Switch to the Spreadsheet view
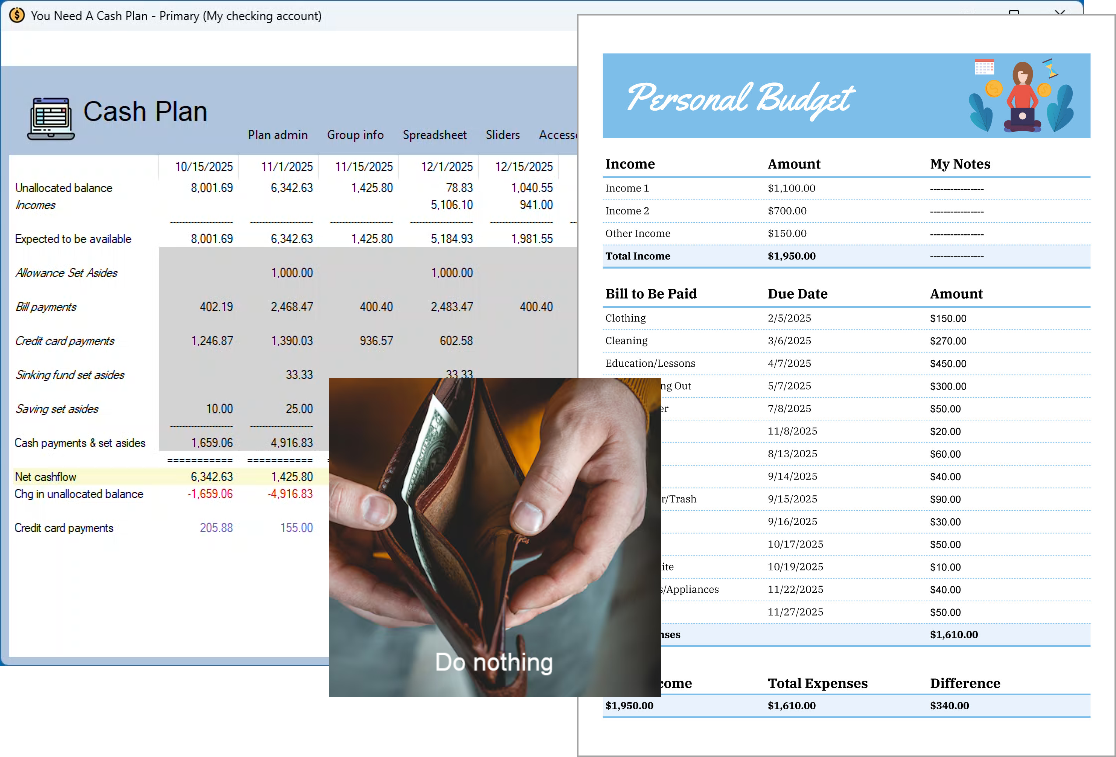Image resolution: width=1116 pixels, height=757 pixels. pos(434,135)
